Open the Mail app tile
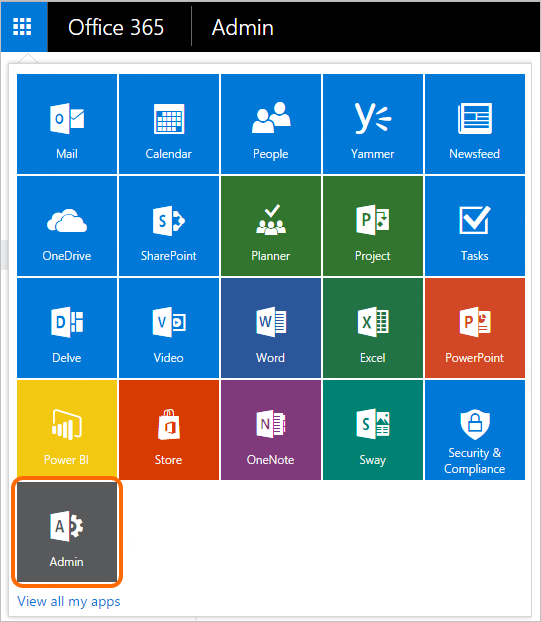The image size is (541, 622). click(x=67, y=124)
